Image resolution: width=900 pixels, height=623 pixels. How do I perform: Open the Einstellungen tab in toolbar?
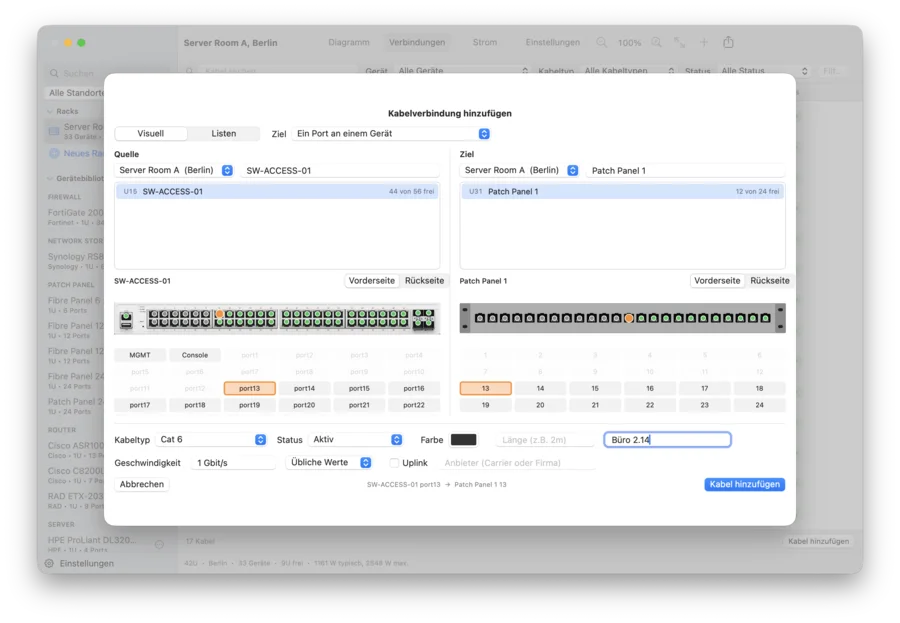[x=552, y=42]
